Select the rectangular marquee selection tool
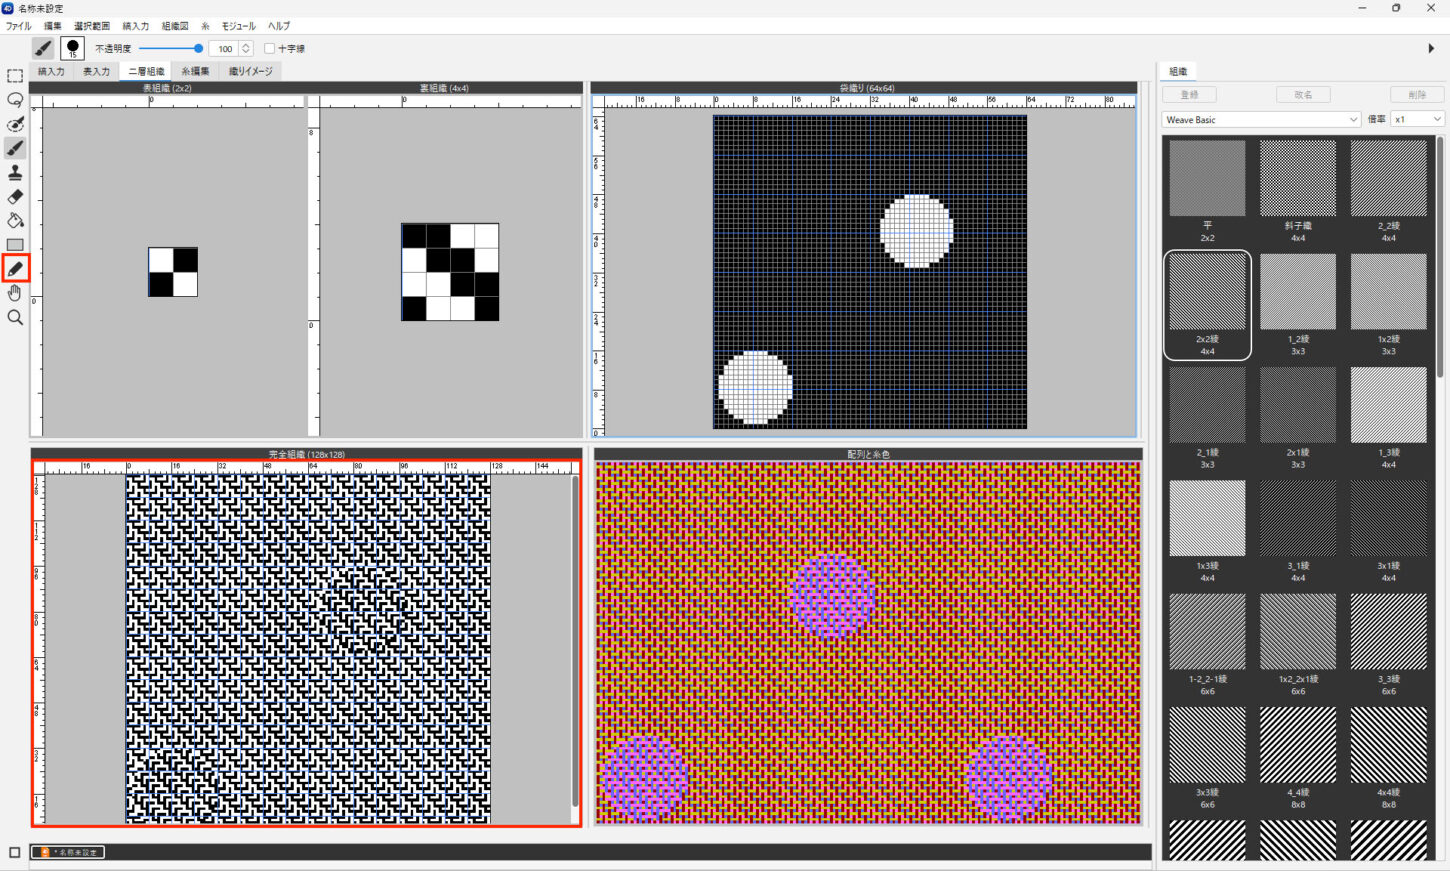 (15, 76)
